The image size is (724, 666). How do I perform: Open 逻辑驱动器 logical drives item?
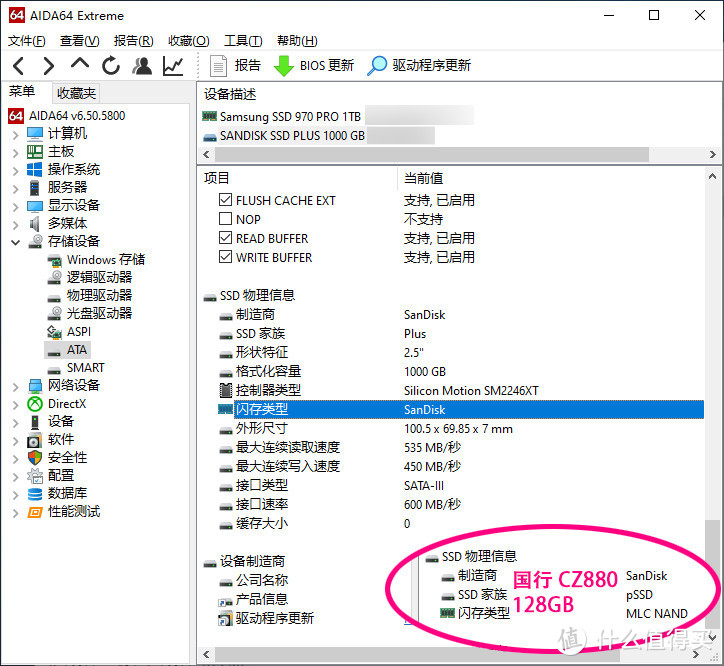[90, 277]
